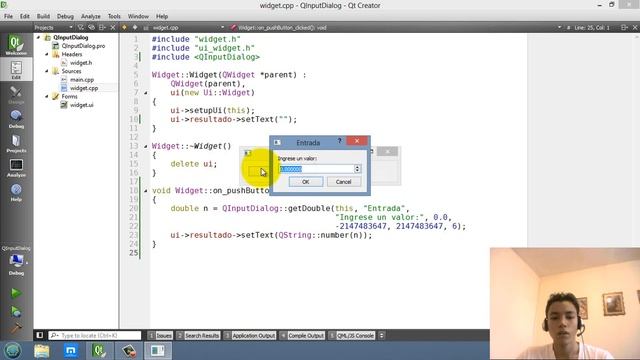
Task: Switch to Qt Creator in the taskbar
Action: point(99,351)
